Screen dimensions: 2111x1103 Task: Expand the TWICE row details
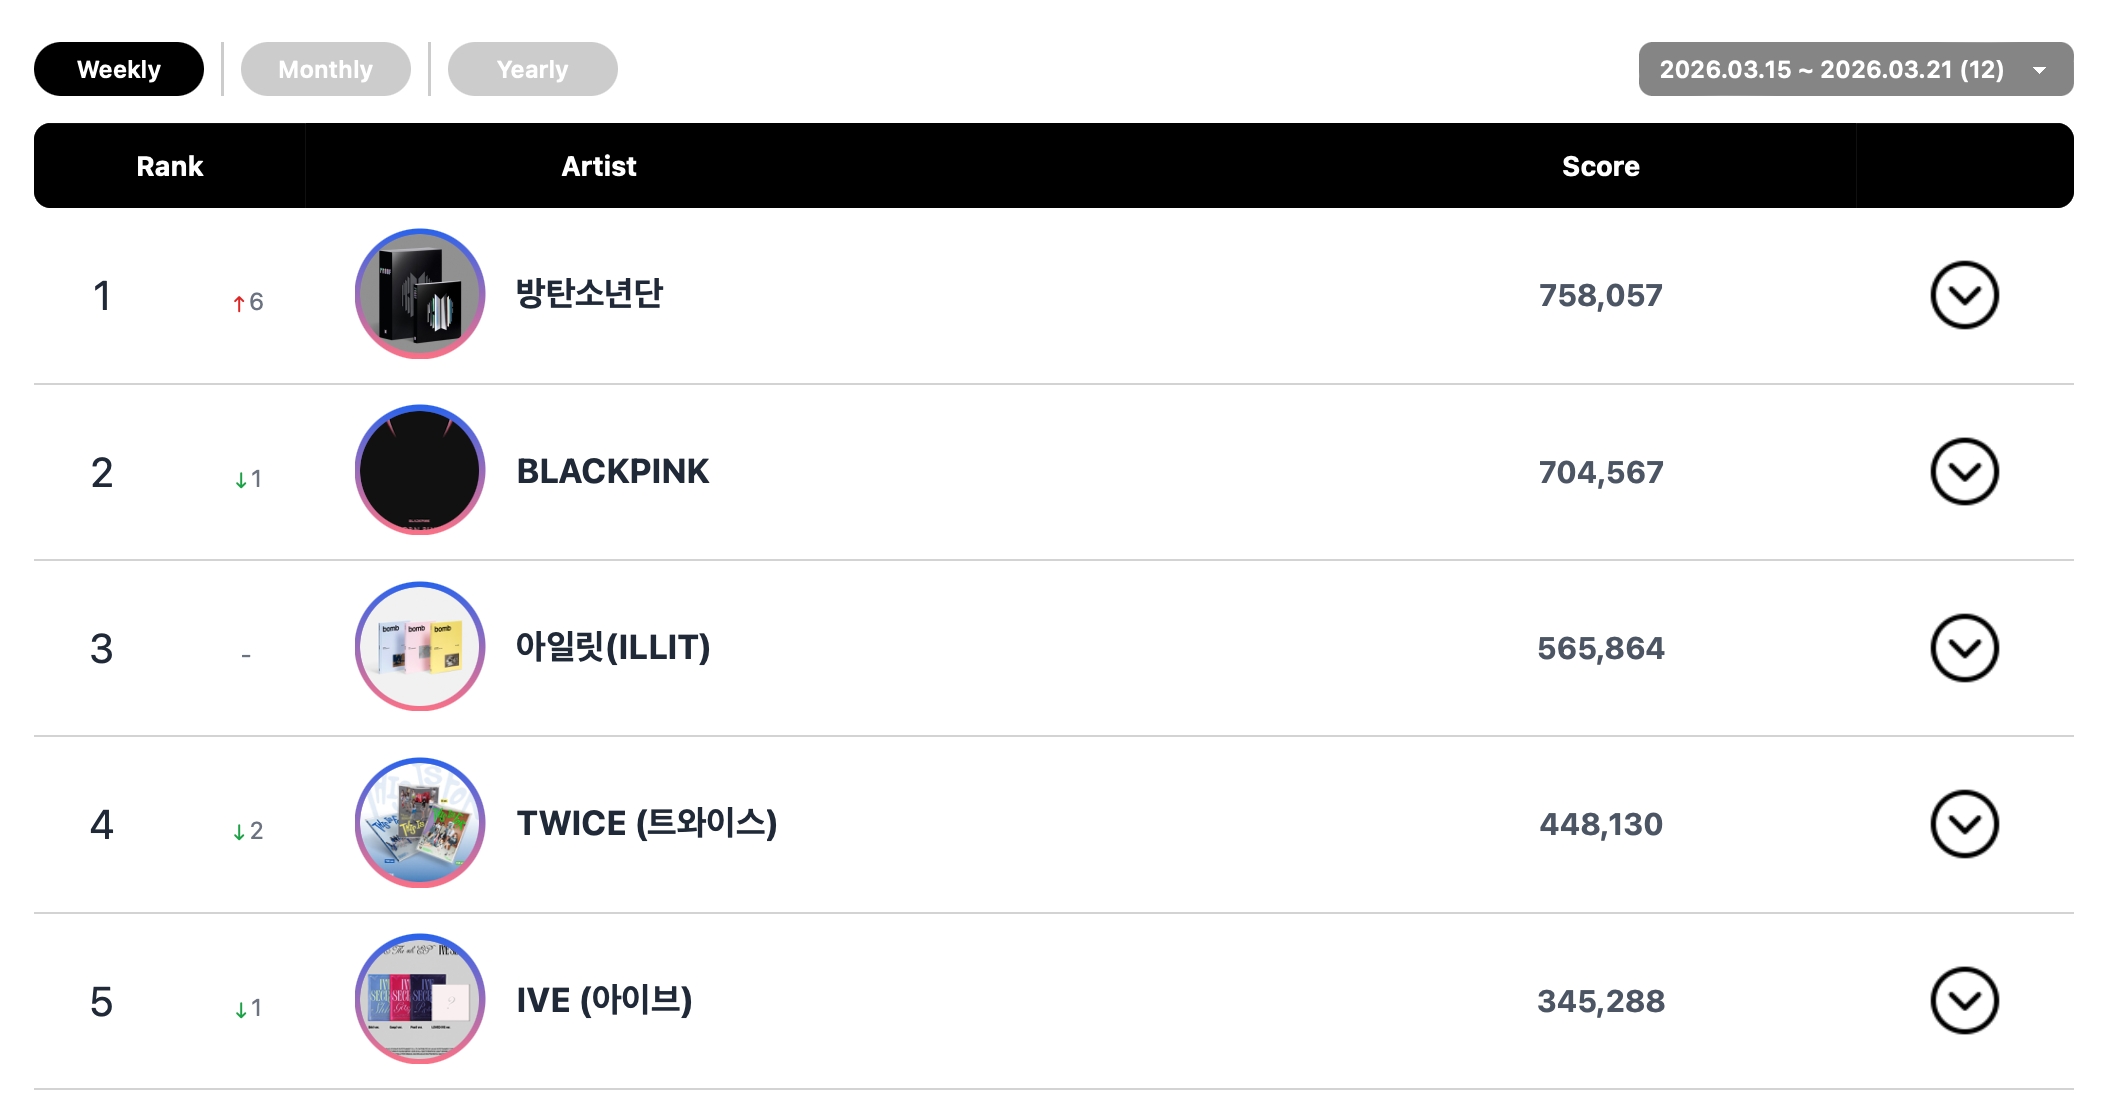[1964, 824]
